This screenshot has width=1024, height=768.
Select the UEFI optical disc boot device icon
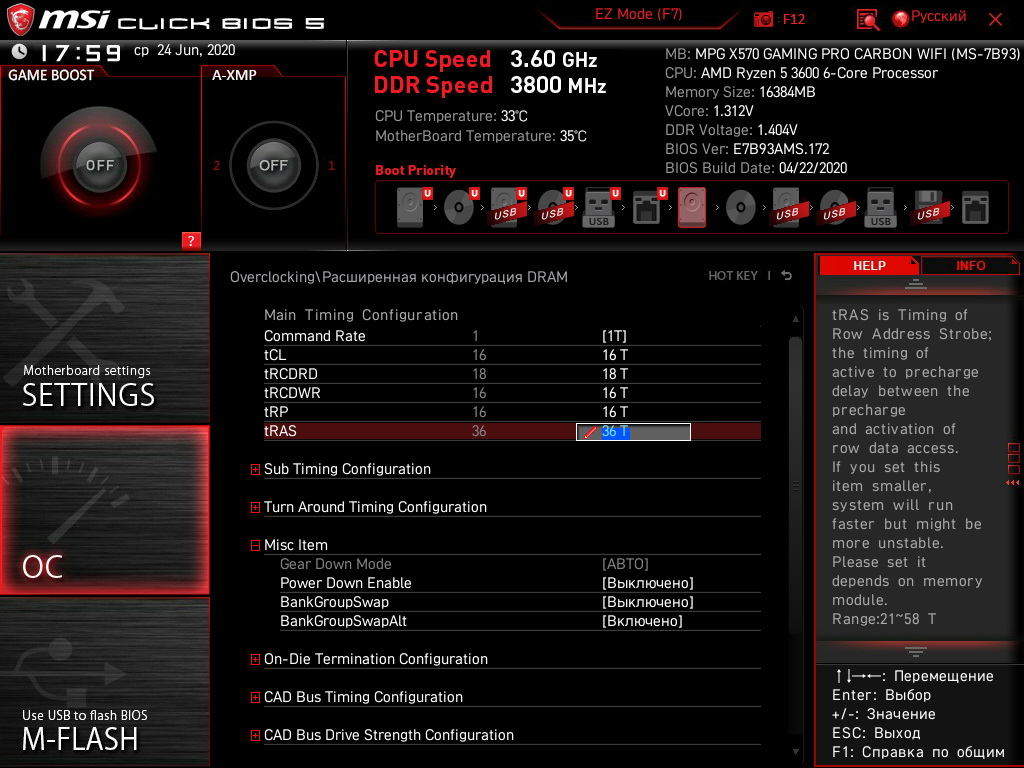[460, 207]
